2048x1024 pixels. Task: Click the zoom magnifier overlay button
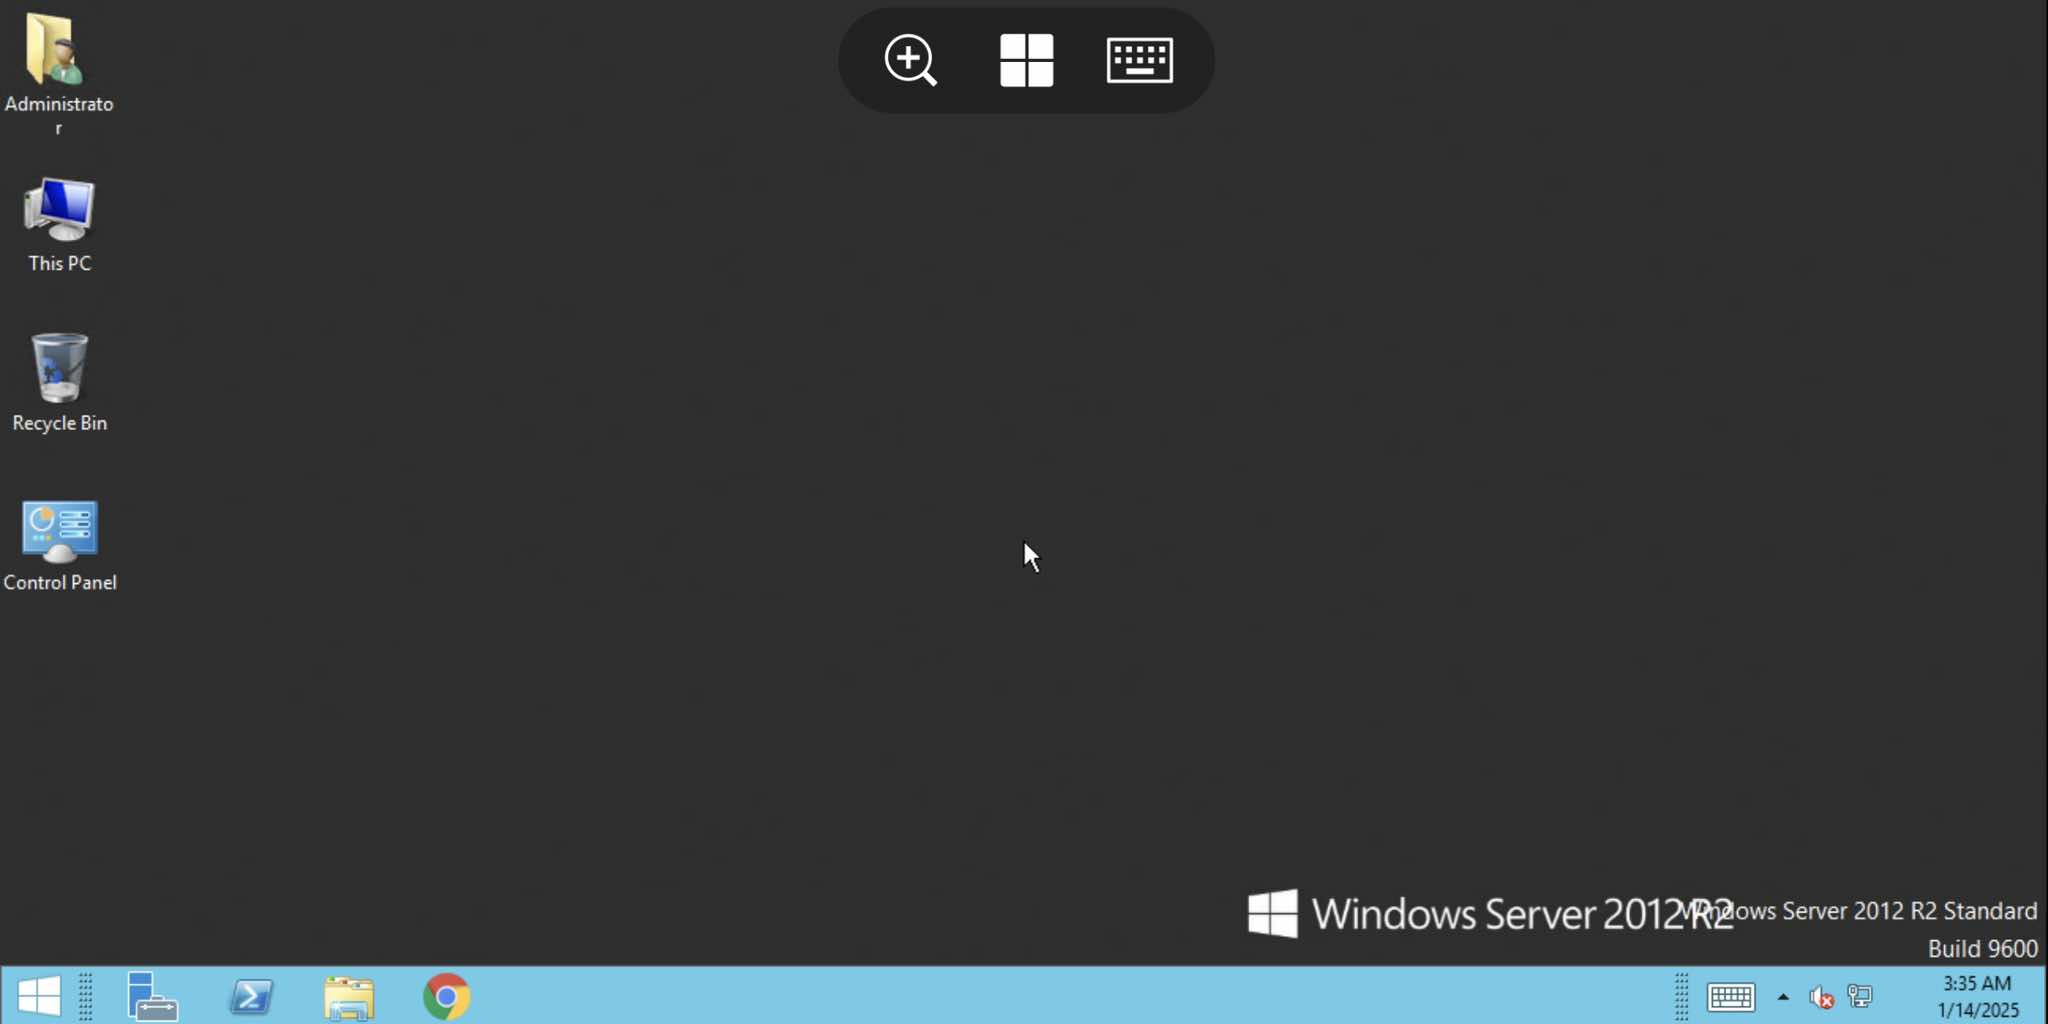click(910, 60)
